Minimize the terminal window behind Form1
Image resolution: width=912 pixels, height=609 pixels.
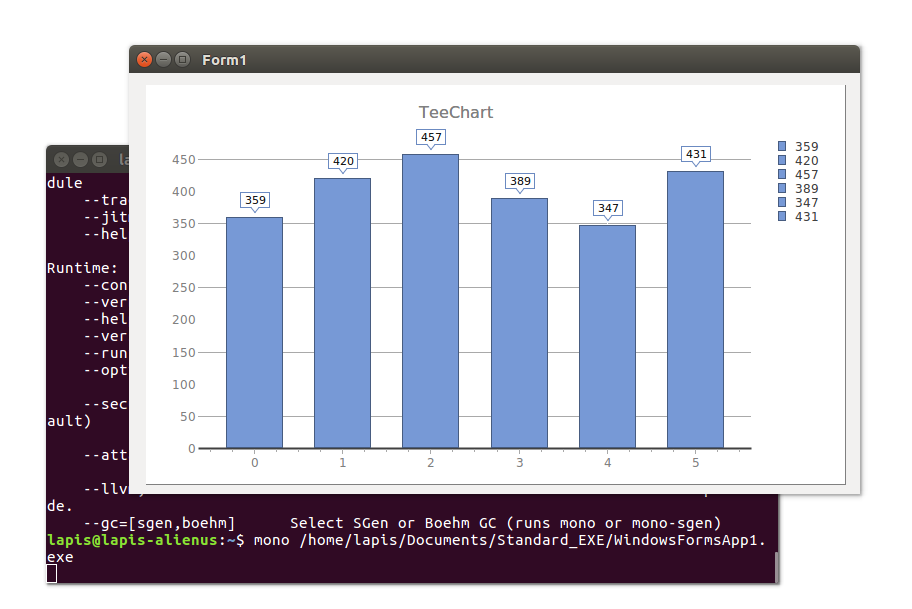[81, 159]
